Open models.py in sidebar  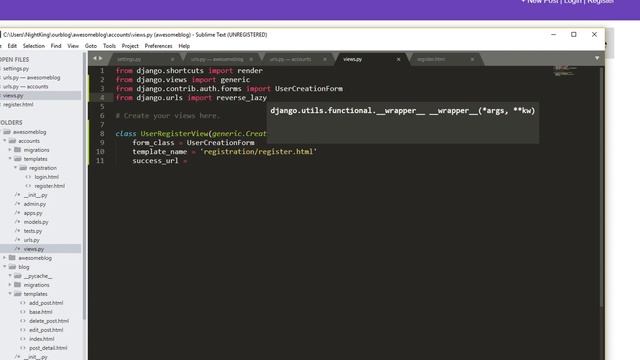[x=36, y=222]
